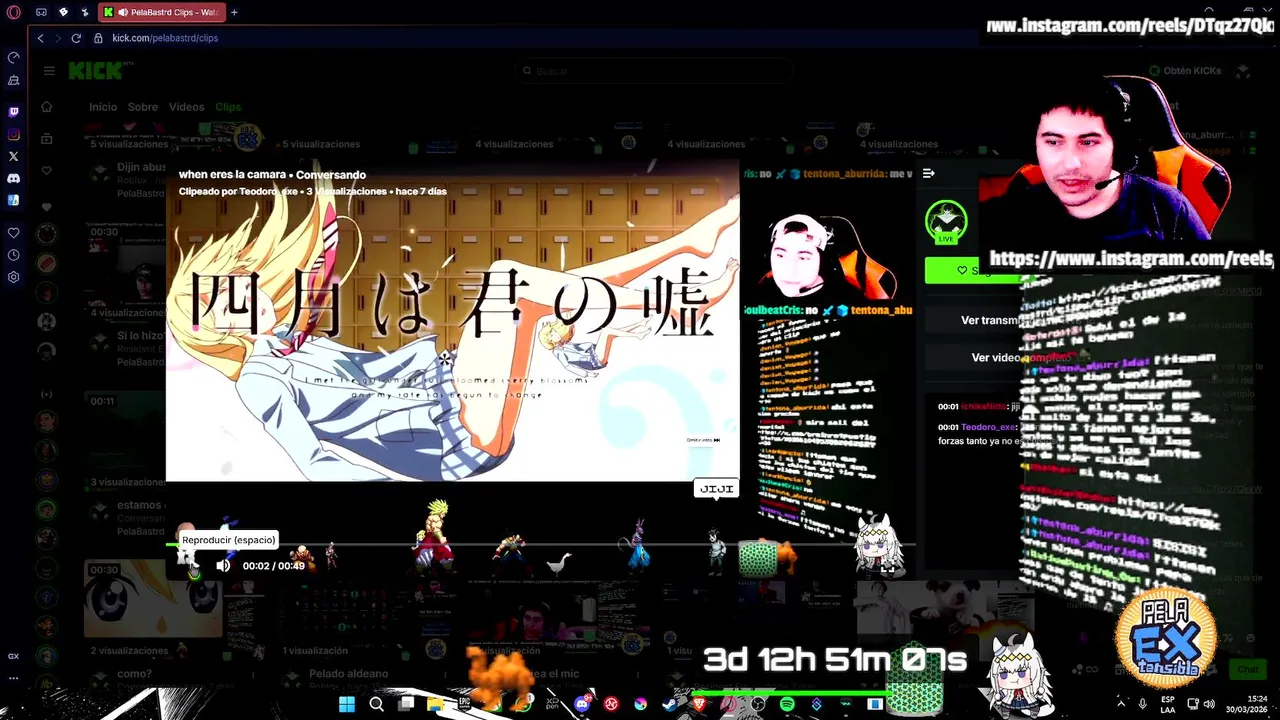This screenshot has width=1280, height=720.
Task: Reload the page with refresh icon
Action: [x=76, y=38]
